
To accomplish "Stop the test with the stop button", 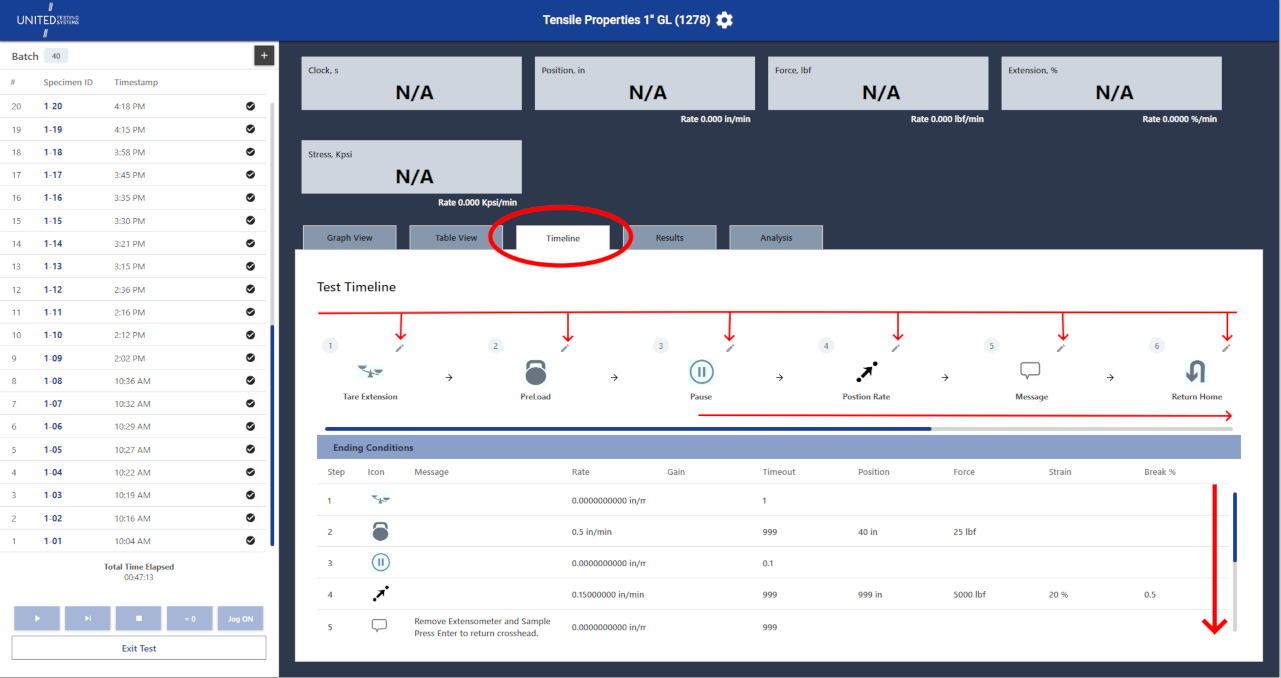I will (x=138, y=619).
